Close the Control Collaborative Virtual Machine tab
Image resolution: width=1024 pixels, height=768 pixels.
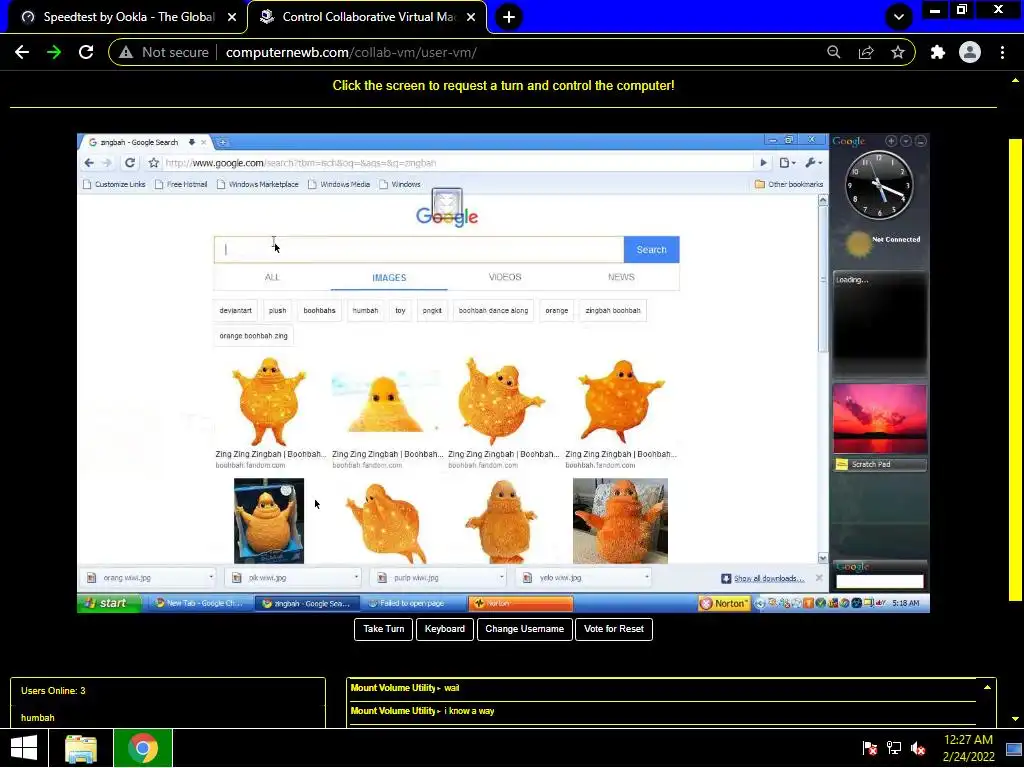(471, 17)
